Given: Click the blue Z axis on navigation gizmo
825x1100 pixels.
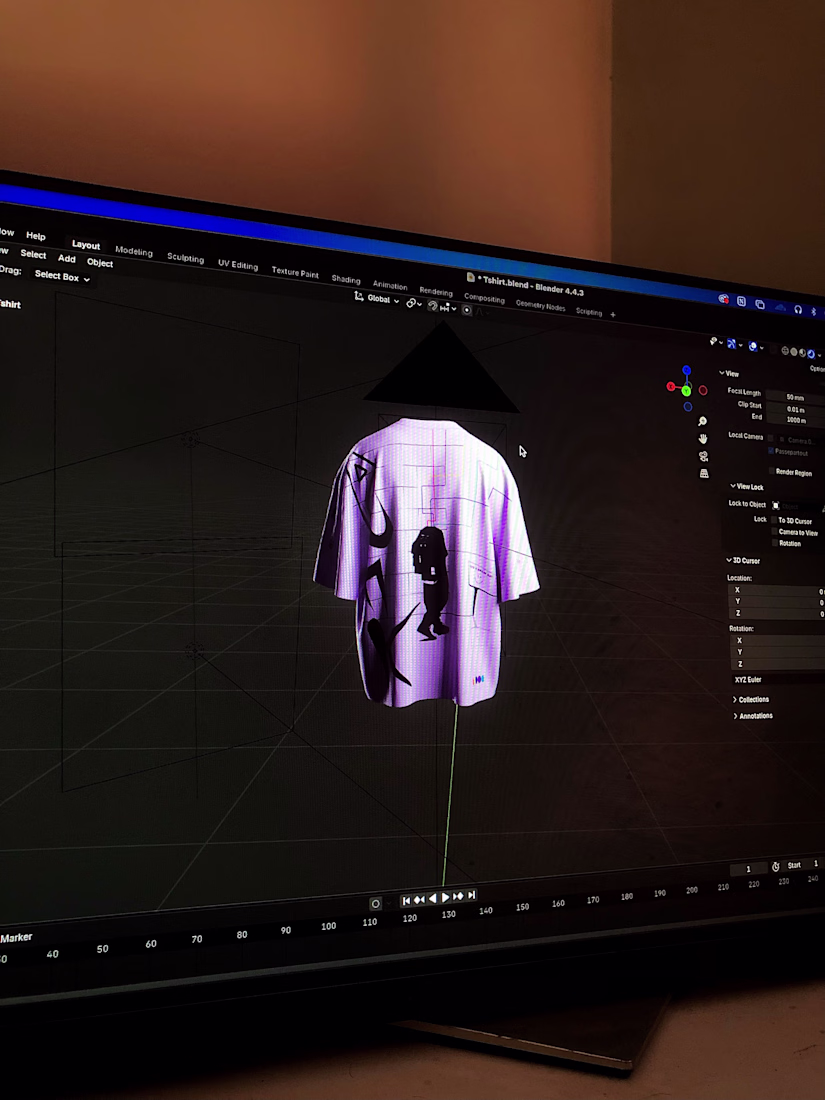Looking at the screenshot, I should pos(687,370).
